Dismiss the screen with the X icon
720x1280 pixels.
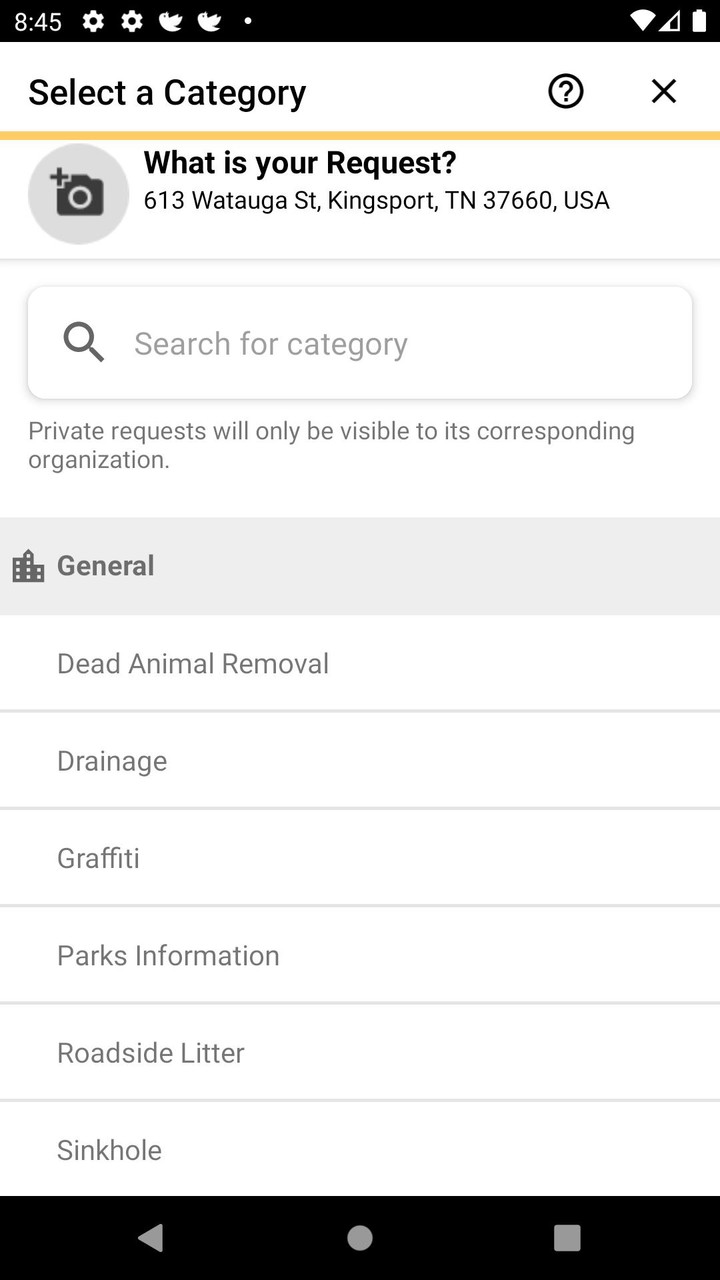[663, 91]
